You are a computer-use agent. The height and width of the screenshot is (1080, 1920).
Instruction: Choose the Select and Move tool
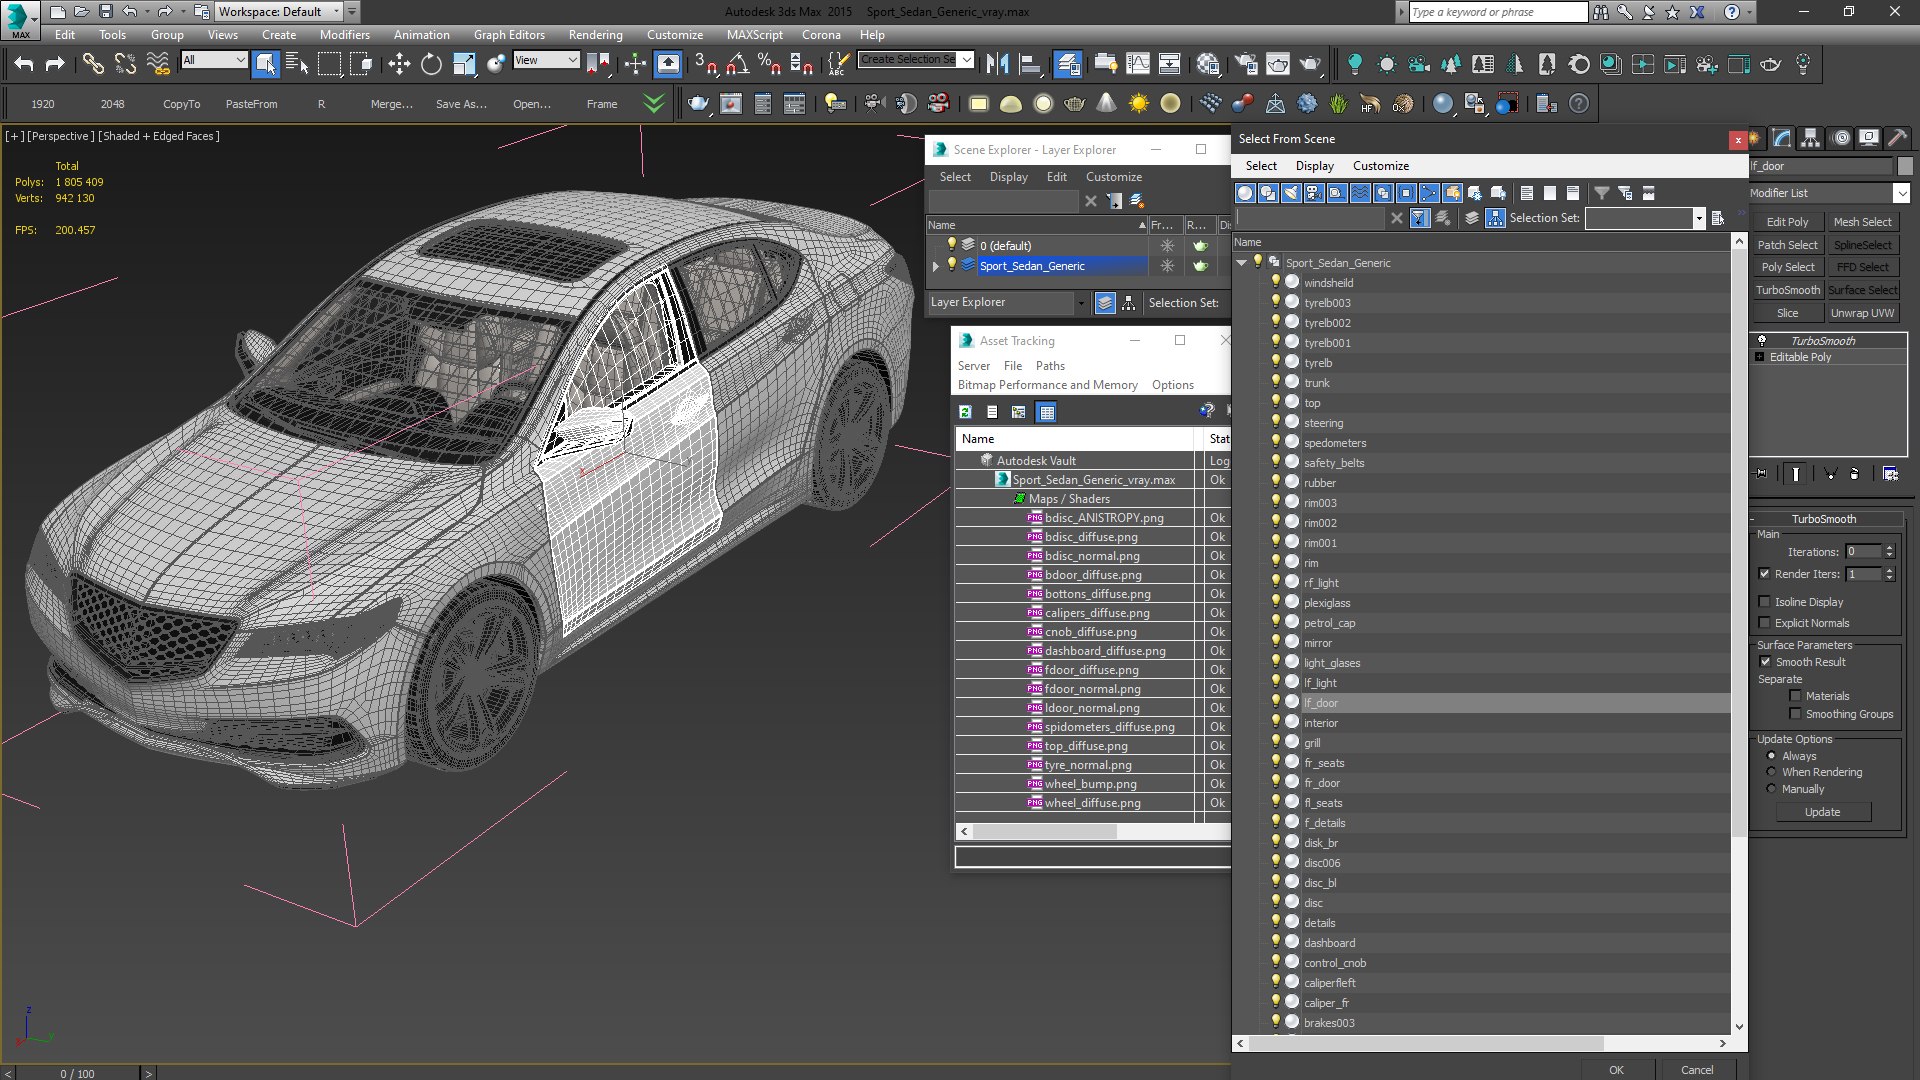click(399, 64)
